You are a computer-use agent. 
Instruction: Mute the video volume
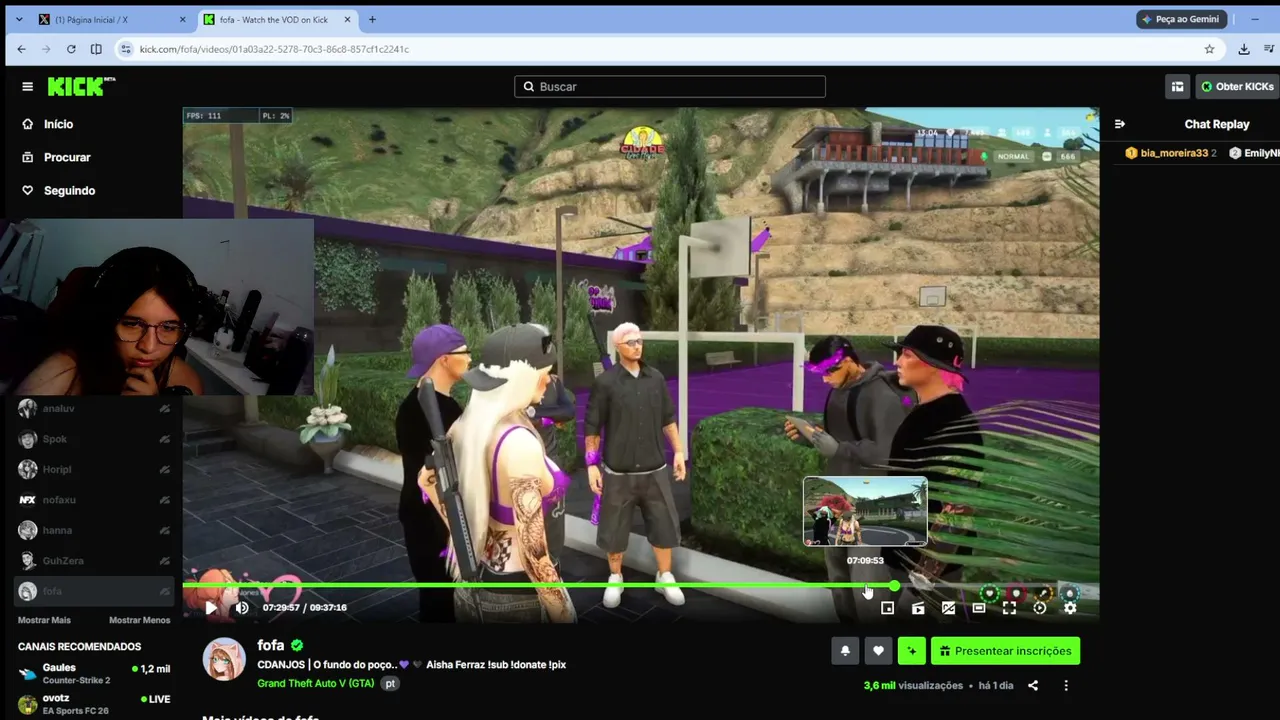pos(242,607)
